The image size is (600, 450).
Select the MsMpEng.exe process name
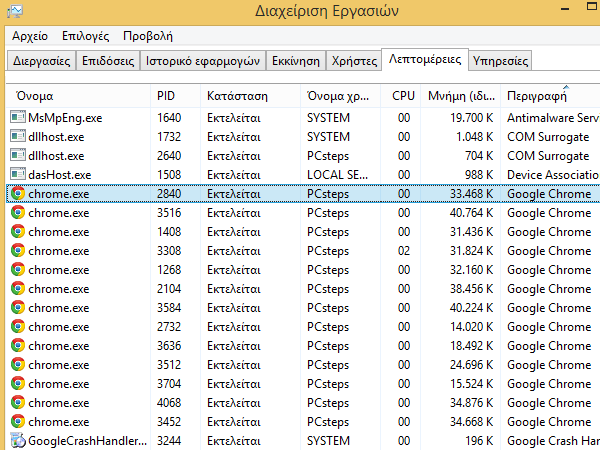pos(65,117)
